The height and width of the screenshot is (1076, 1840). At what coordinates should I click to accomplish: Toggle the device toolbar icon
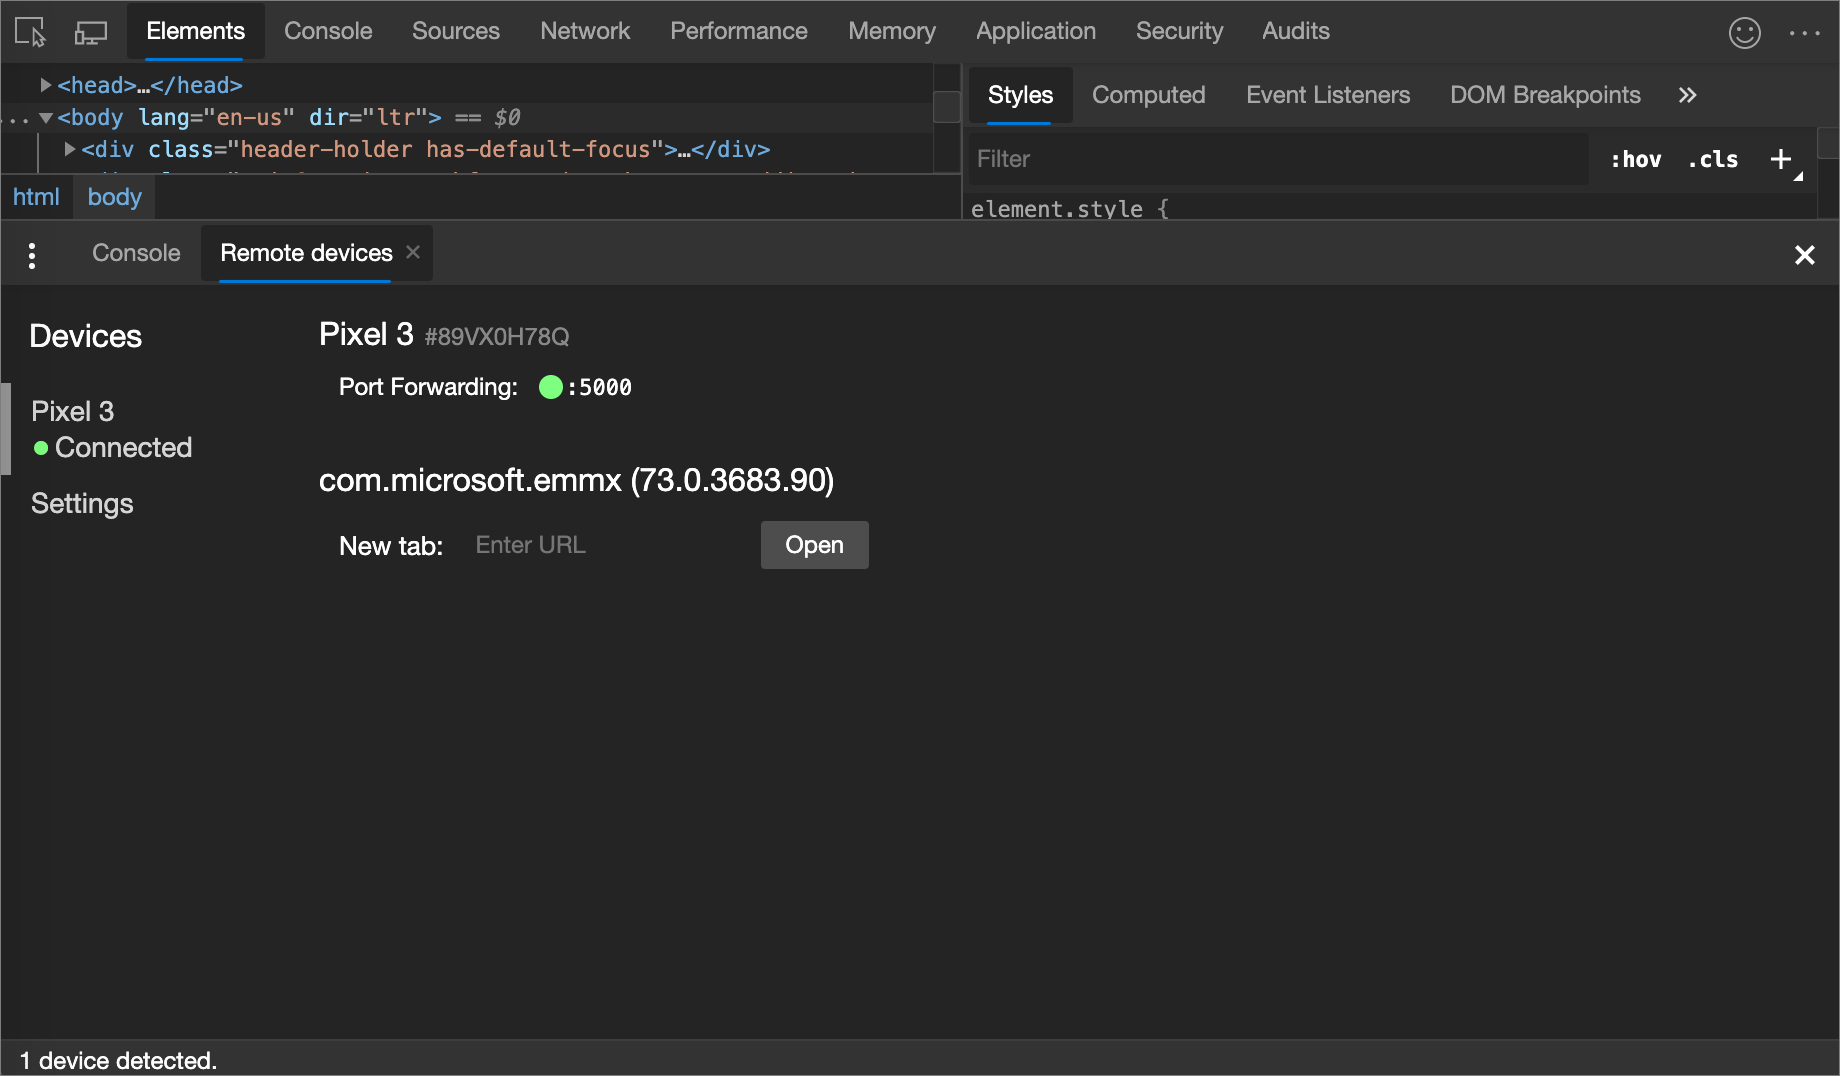(90, 31)
